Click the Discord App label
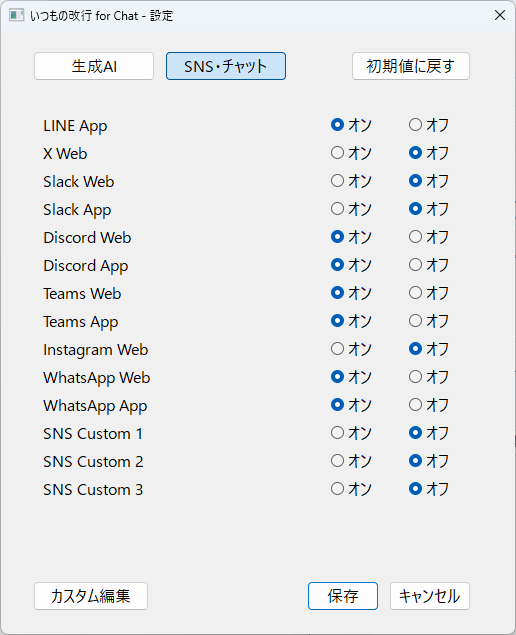 [85, 266]
